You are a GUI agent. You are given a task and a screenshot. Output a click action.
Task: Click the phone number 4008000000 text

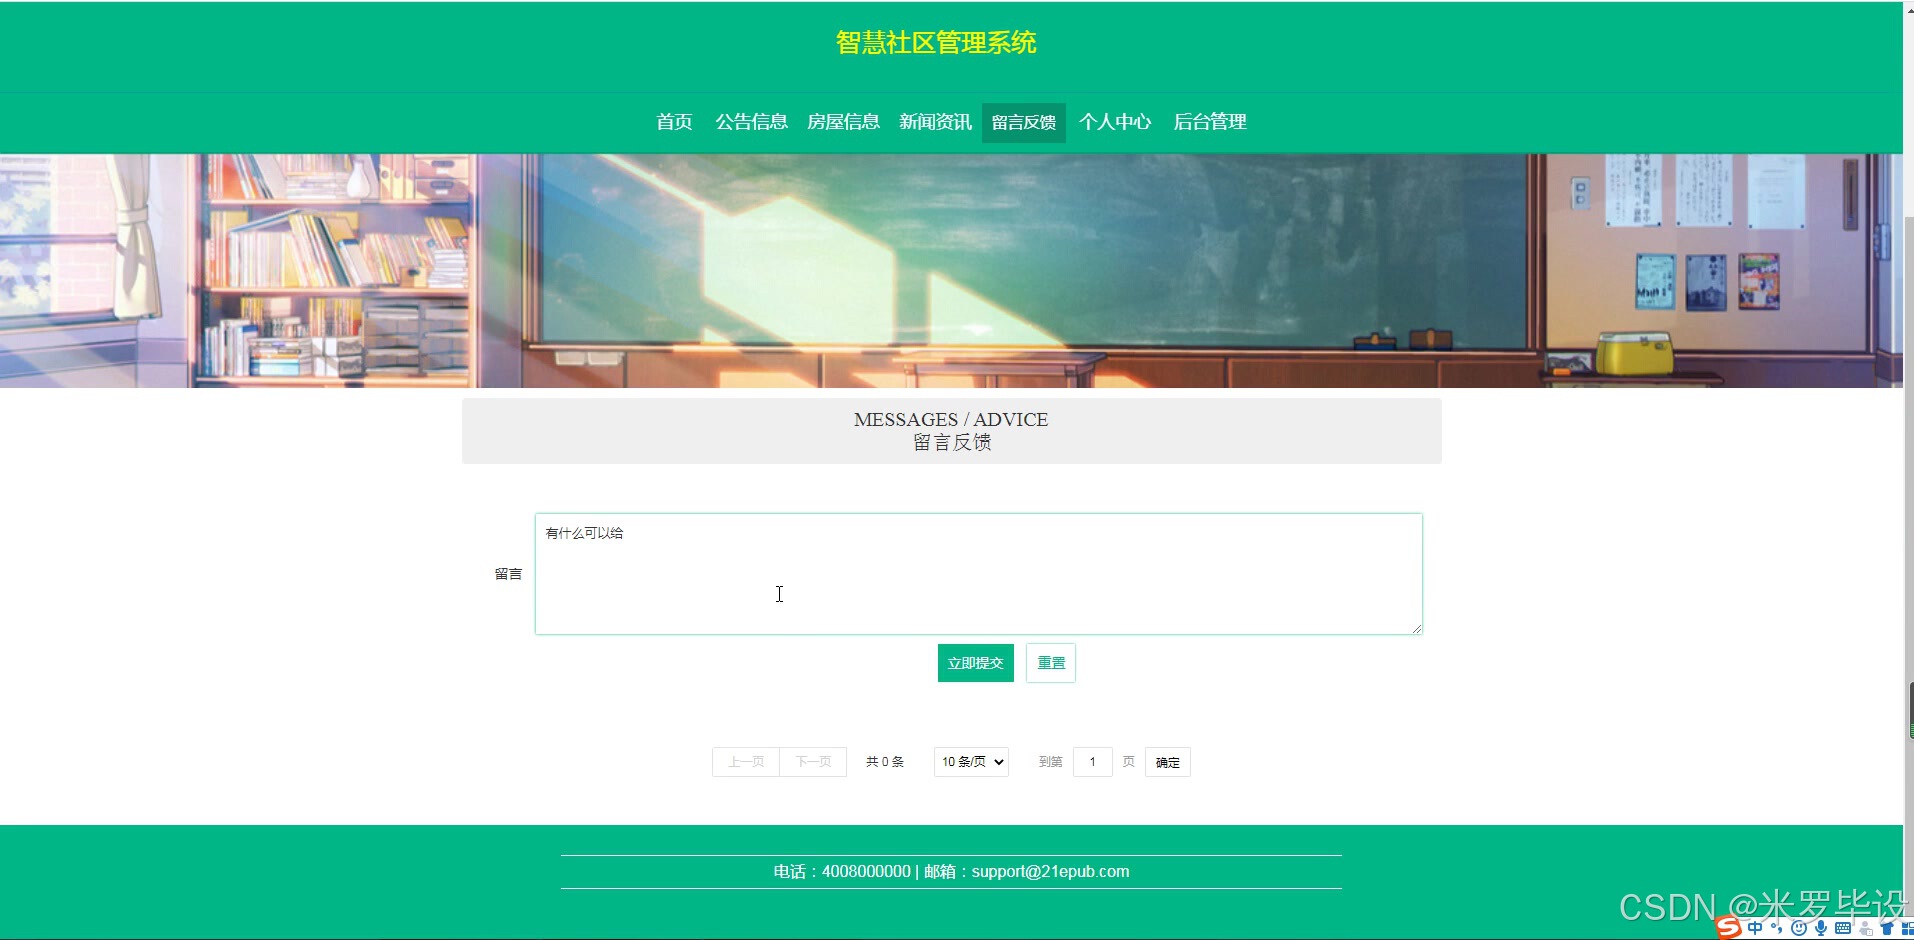pyautogui.click(x=866, y=872)
